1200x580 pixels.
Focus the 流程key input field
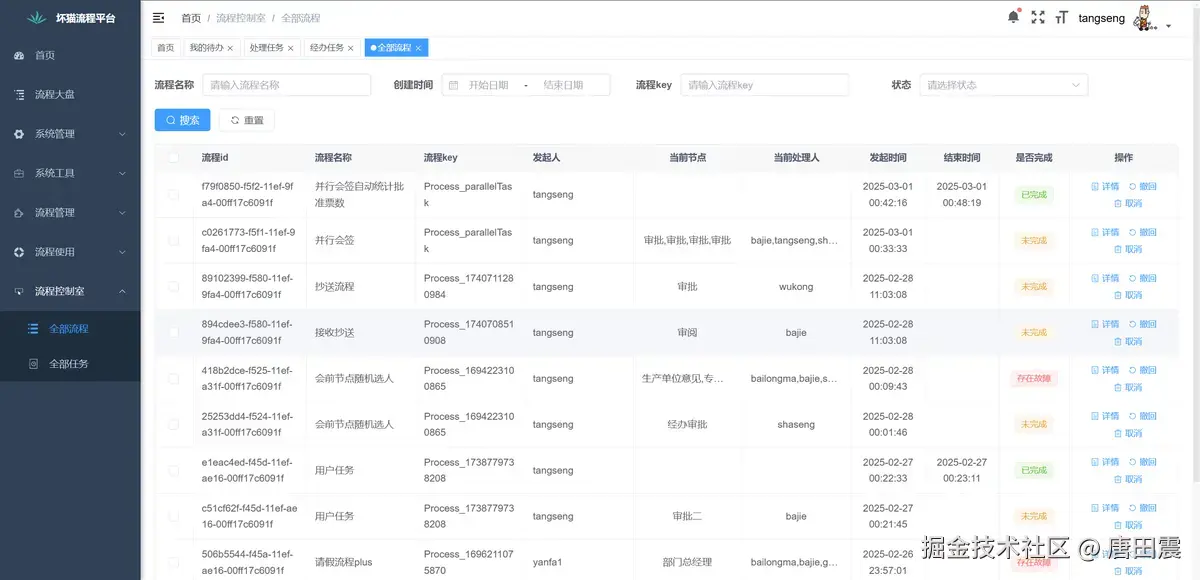[x=764, y=85]
